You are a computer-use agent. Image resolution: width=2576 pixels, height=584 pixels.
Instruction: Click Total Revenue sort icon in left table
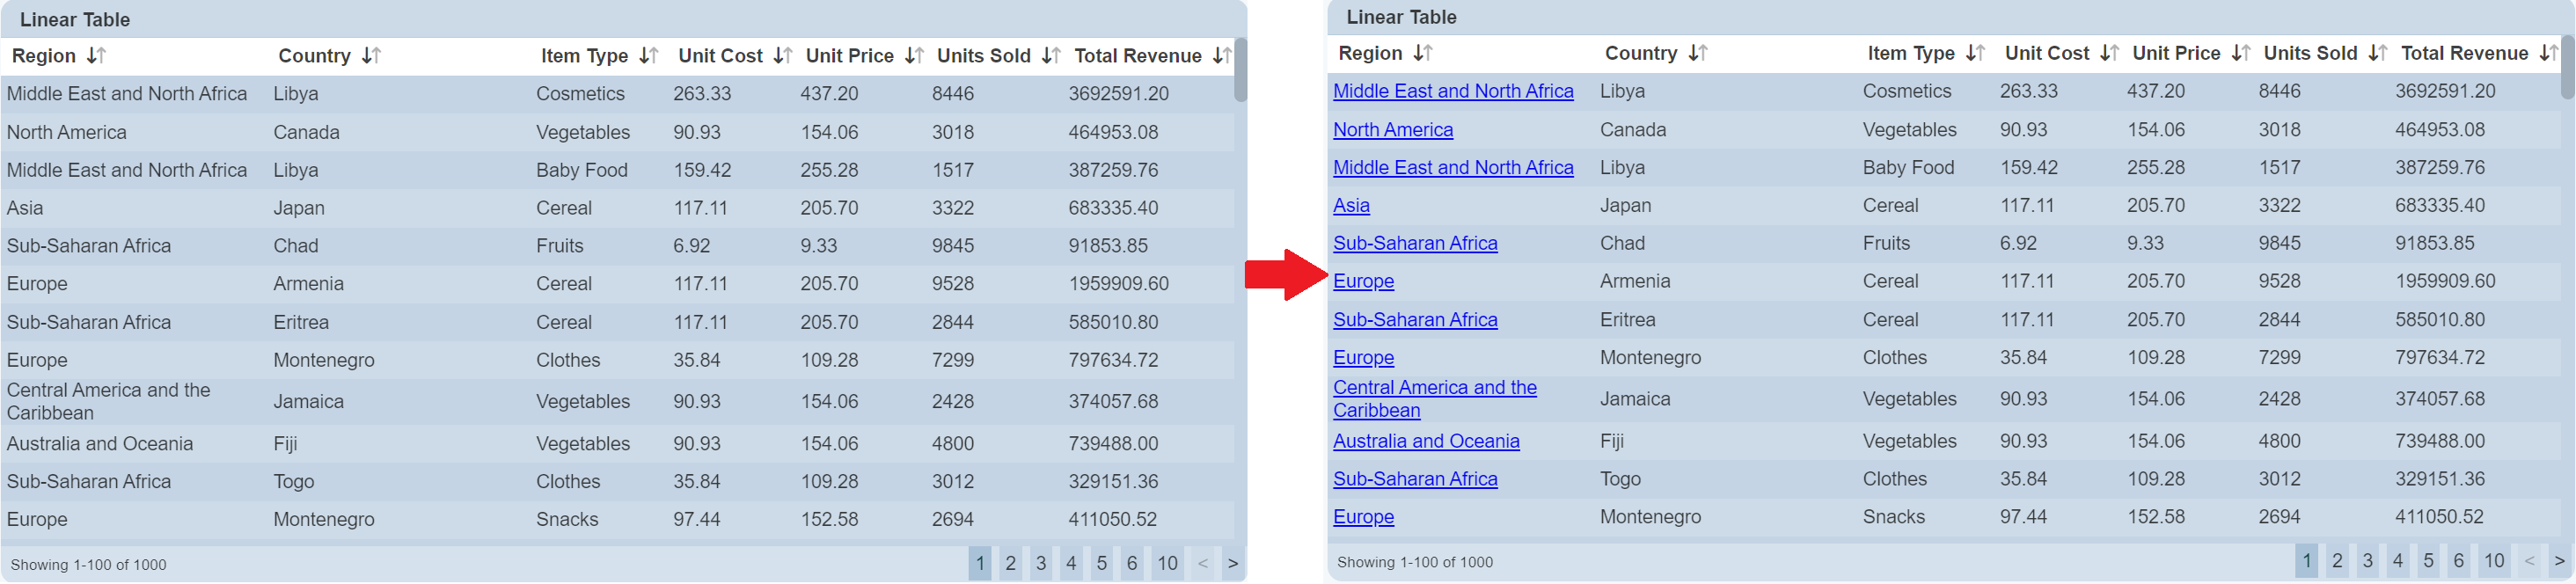1222,56
